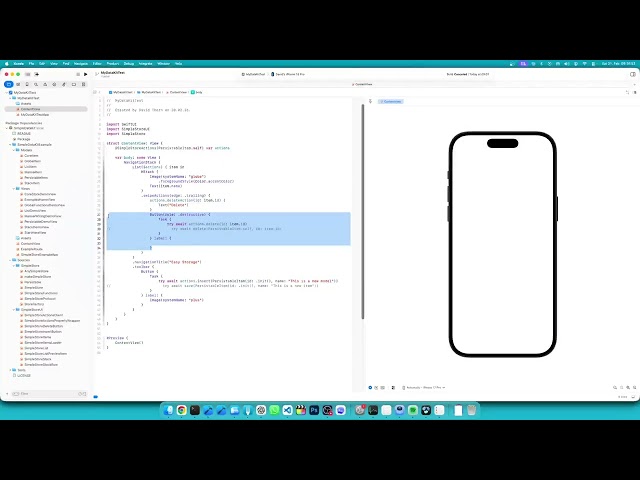Open the PersistableItem model file
Image resolution: width=640 pixels, height=480 pixels.
[36, 178]
